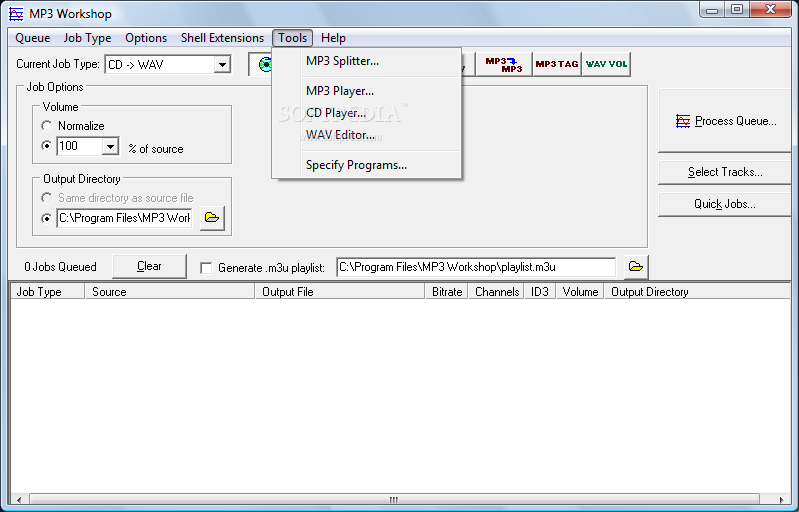Image resolution: width=799 pixels, height=512 pixels.
Task: Click the Output Directory column header
Action: pos(698,292)
